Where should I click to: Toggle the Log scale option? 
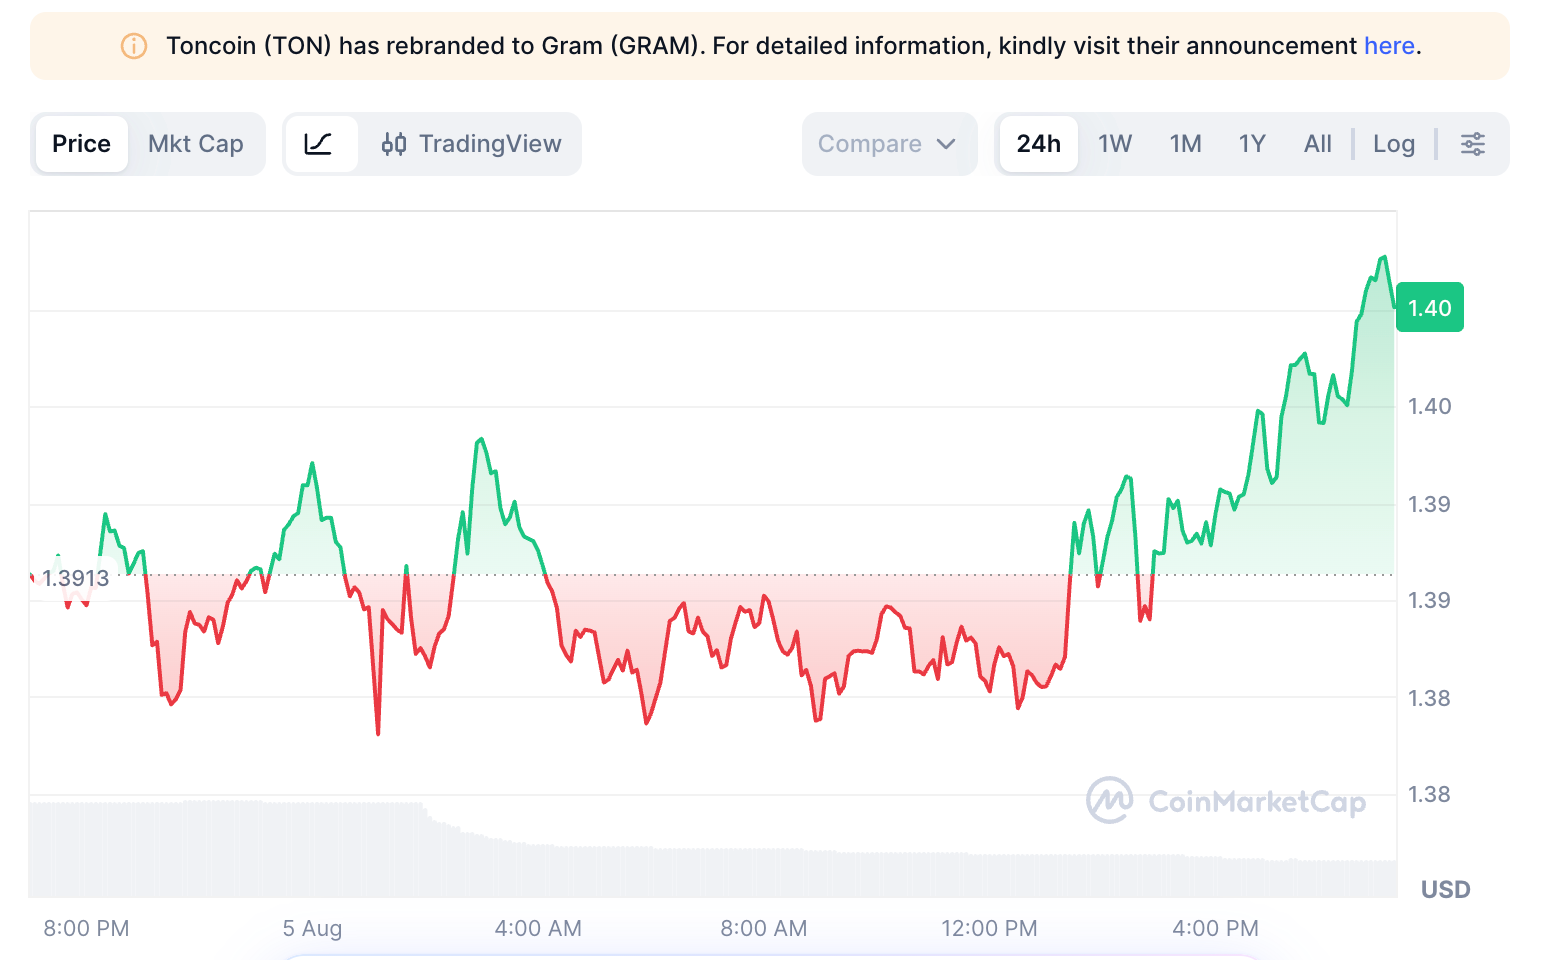pyautogui.click(x=1394, y=144)
